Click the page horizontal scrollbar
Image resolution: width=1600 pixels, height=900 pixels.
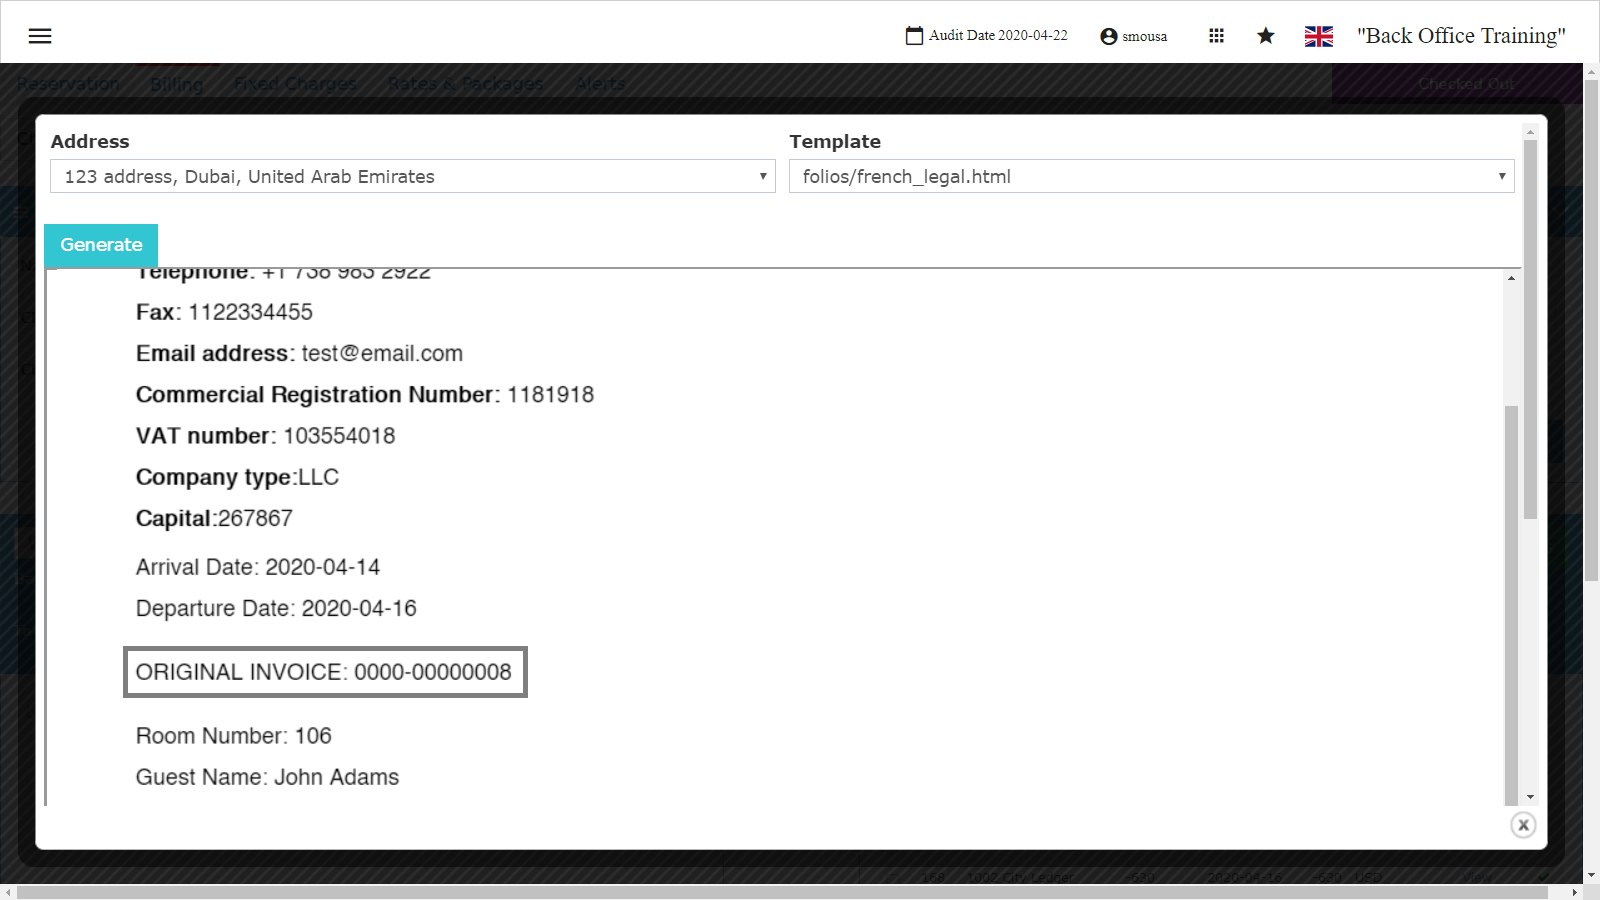pyautogui.click(x=782, y=892)
